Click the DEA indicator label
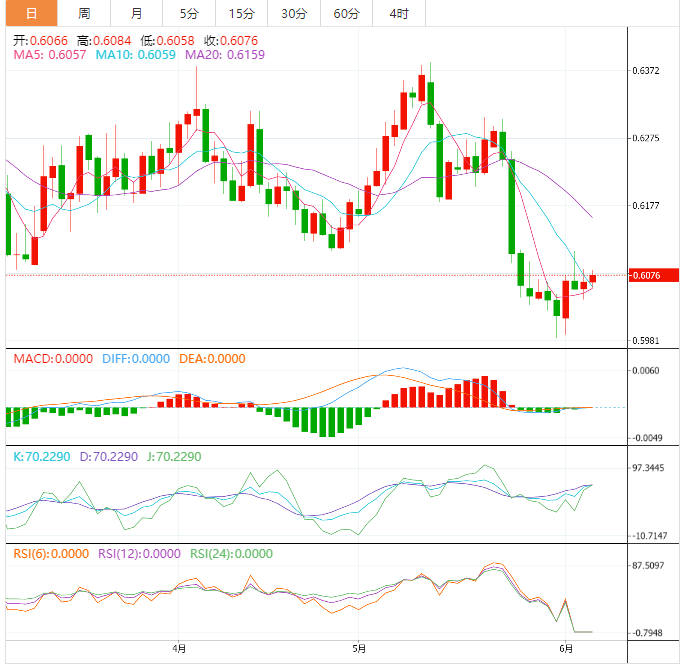685x668 pixels. coord(211,359)
